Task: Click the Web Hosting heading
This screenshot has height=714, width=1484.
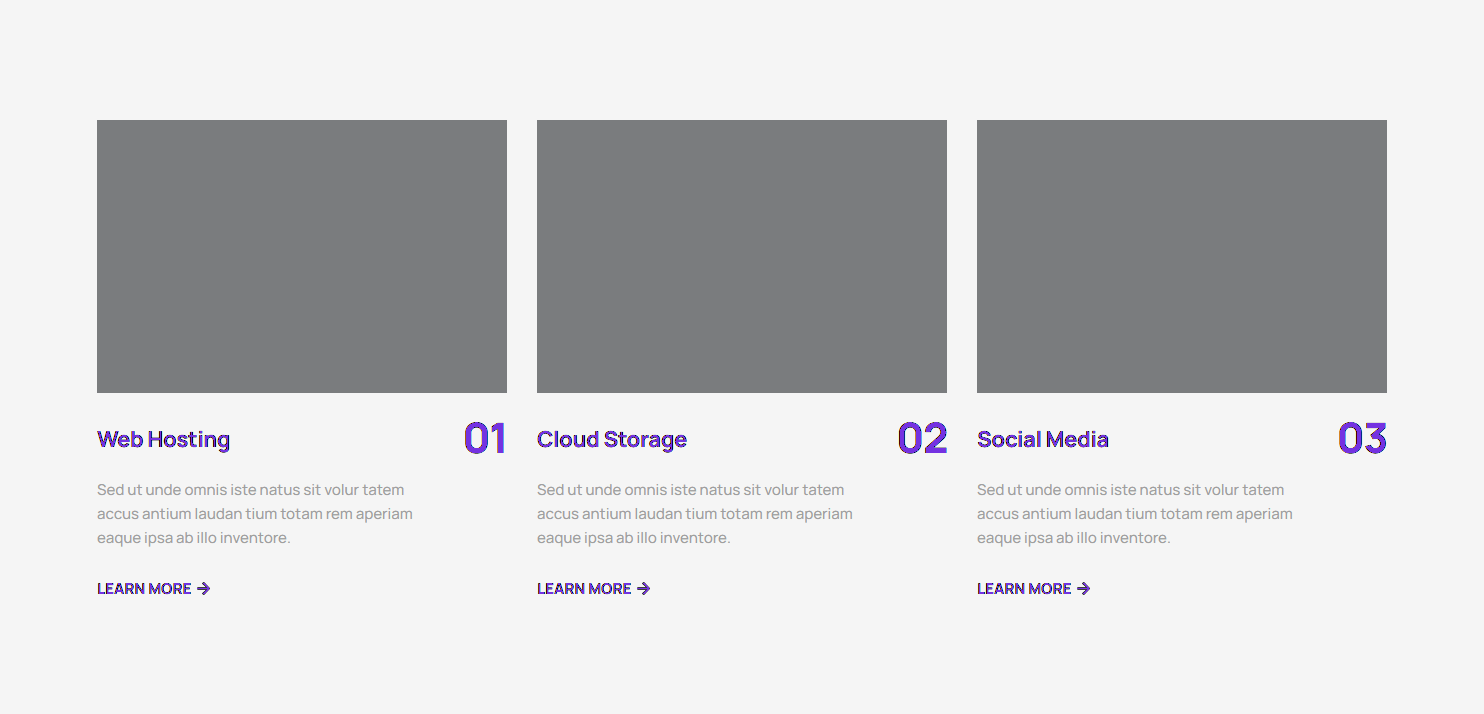Action: (163, 440)
